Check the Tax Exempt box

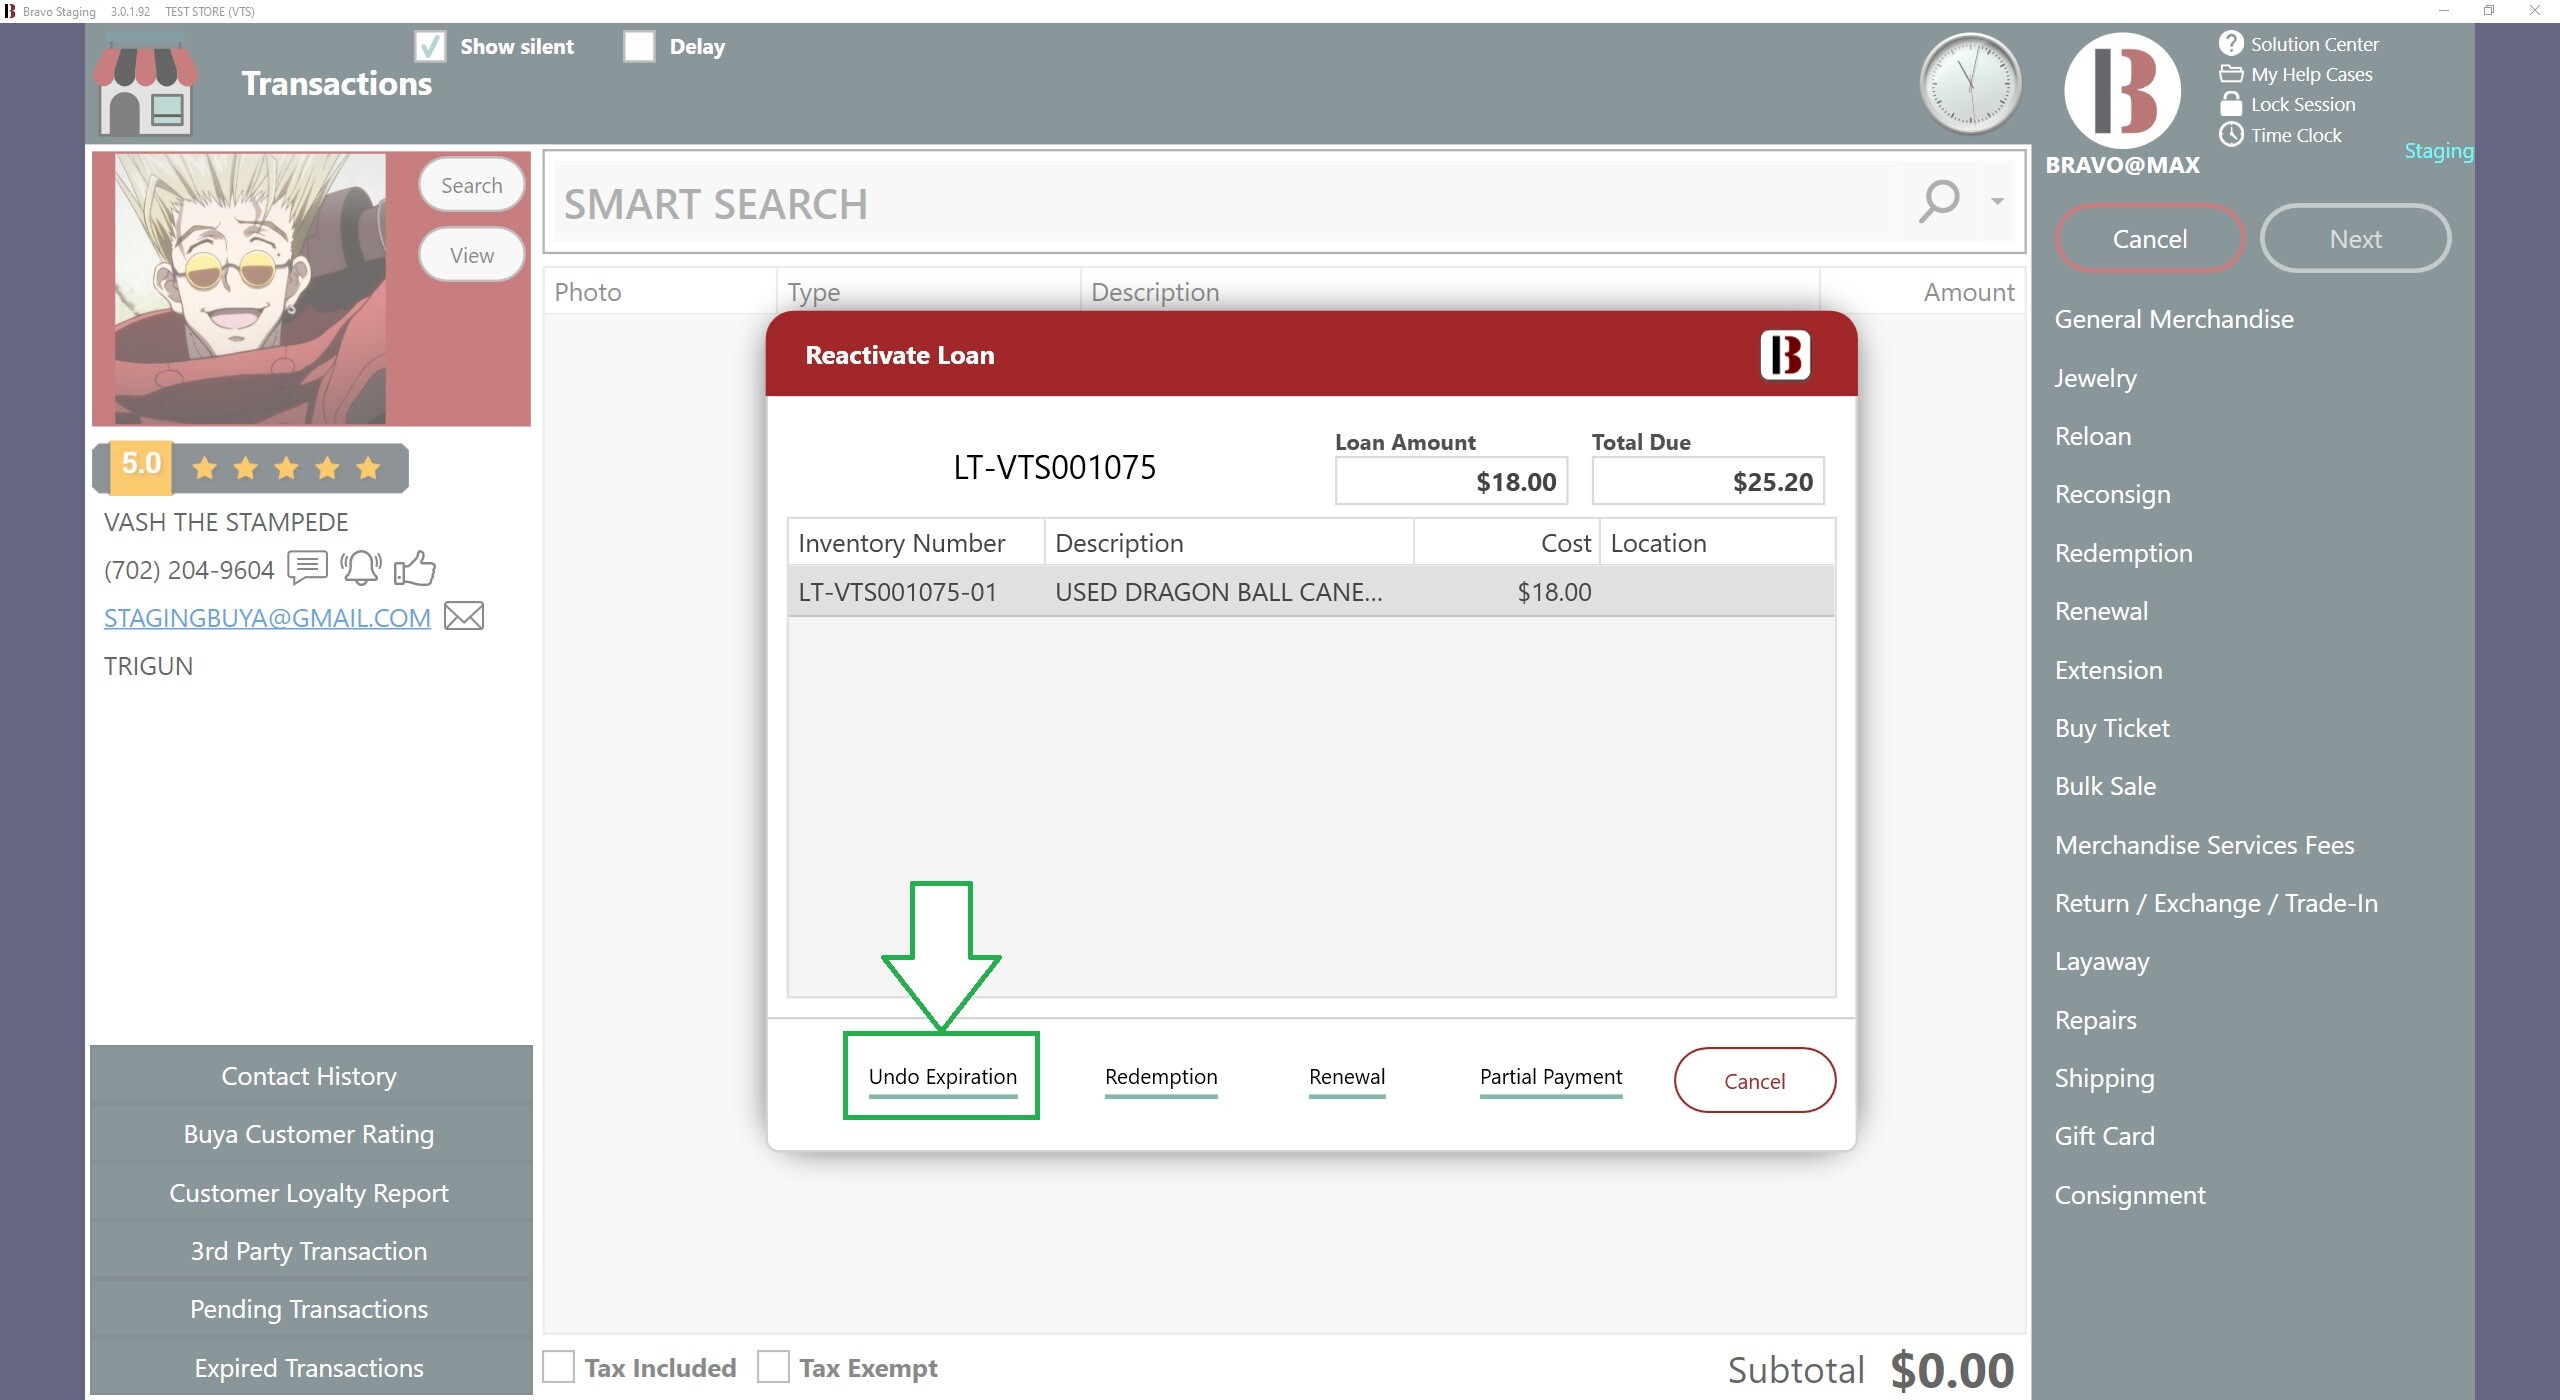[773, 1367]
